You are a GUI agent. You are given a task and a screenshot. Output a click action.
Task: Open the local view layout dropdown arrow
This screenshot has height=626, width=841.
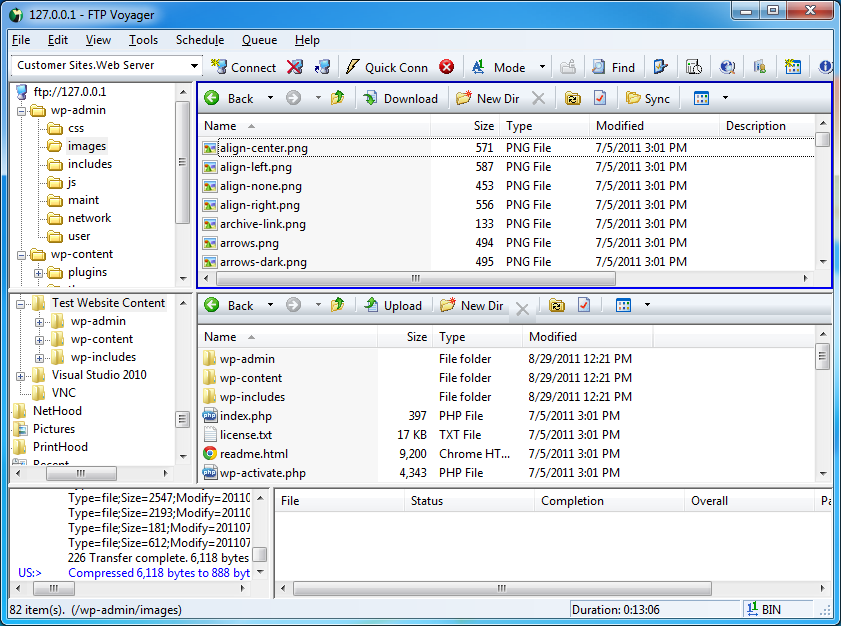[647, 305]
